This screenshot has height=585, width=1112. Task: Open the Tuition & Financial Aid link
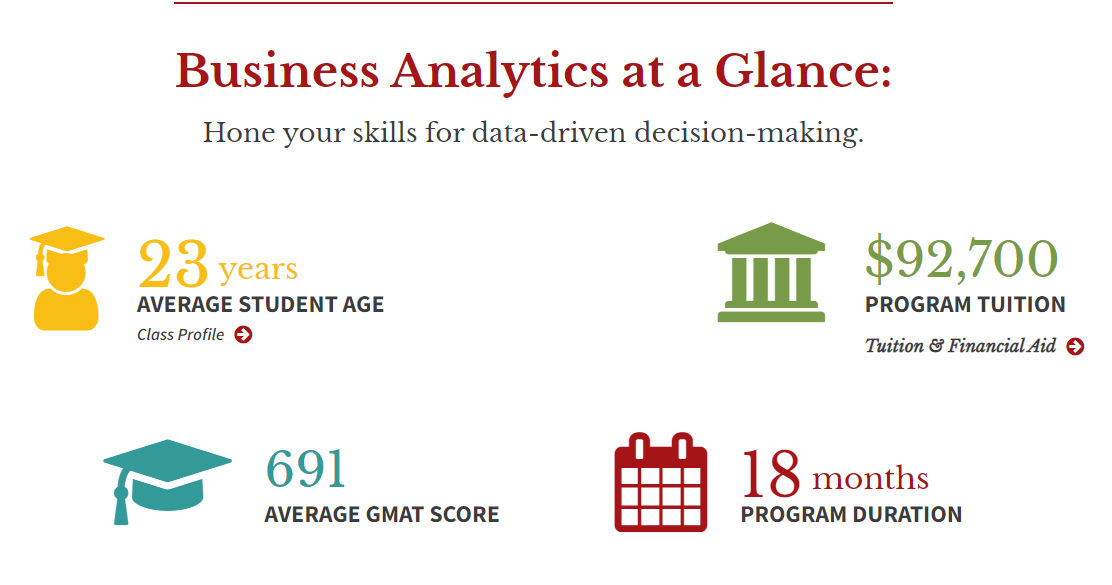960,347
